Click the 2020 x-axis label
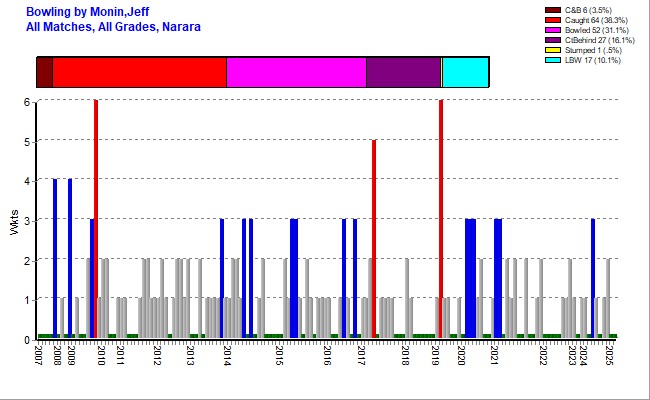This screenshot has height=400, width=650. 461,356
